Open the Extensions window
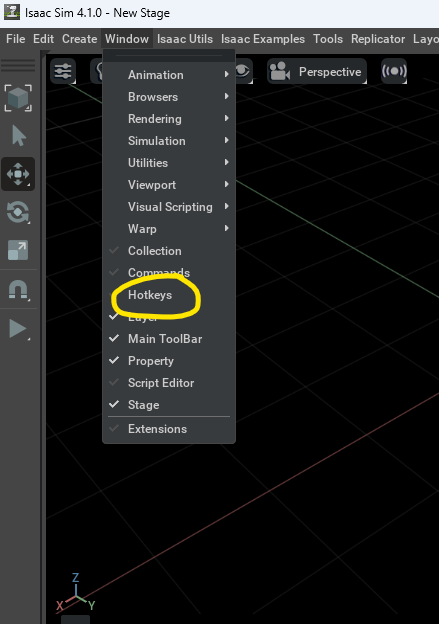Viewport: 439px width, 624px height. (x=169, y=429)
